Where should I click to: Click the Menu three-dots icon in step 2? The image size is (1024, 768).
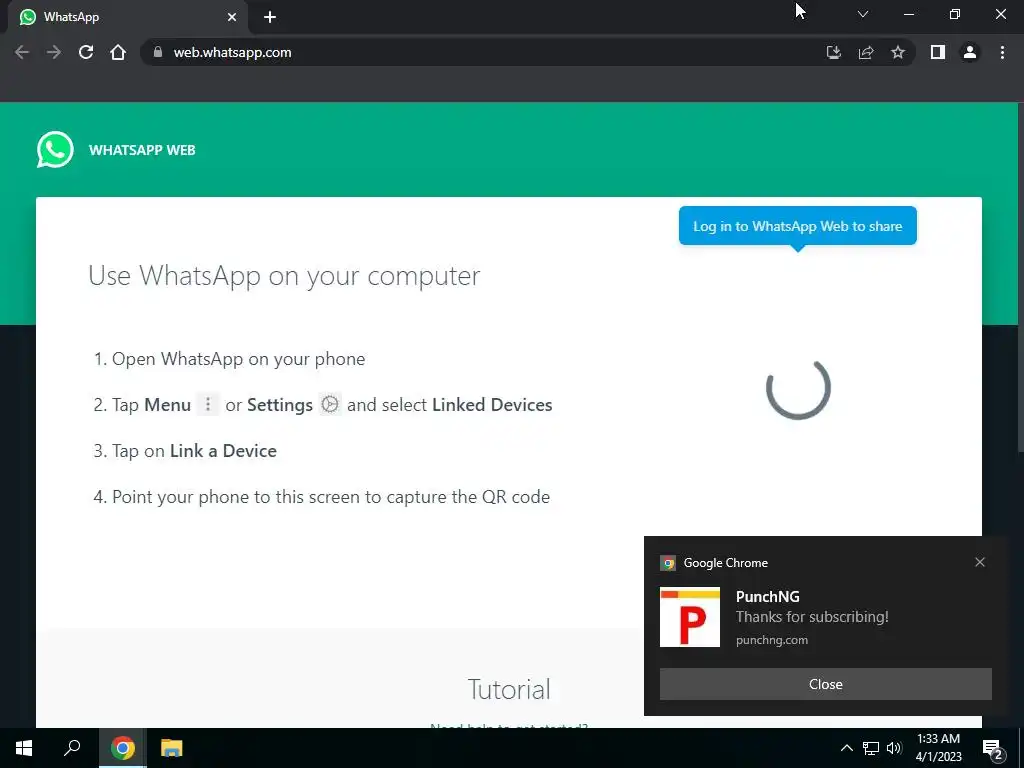[208, 404]
